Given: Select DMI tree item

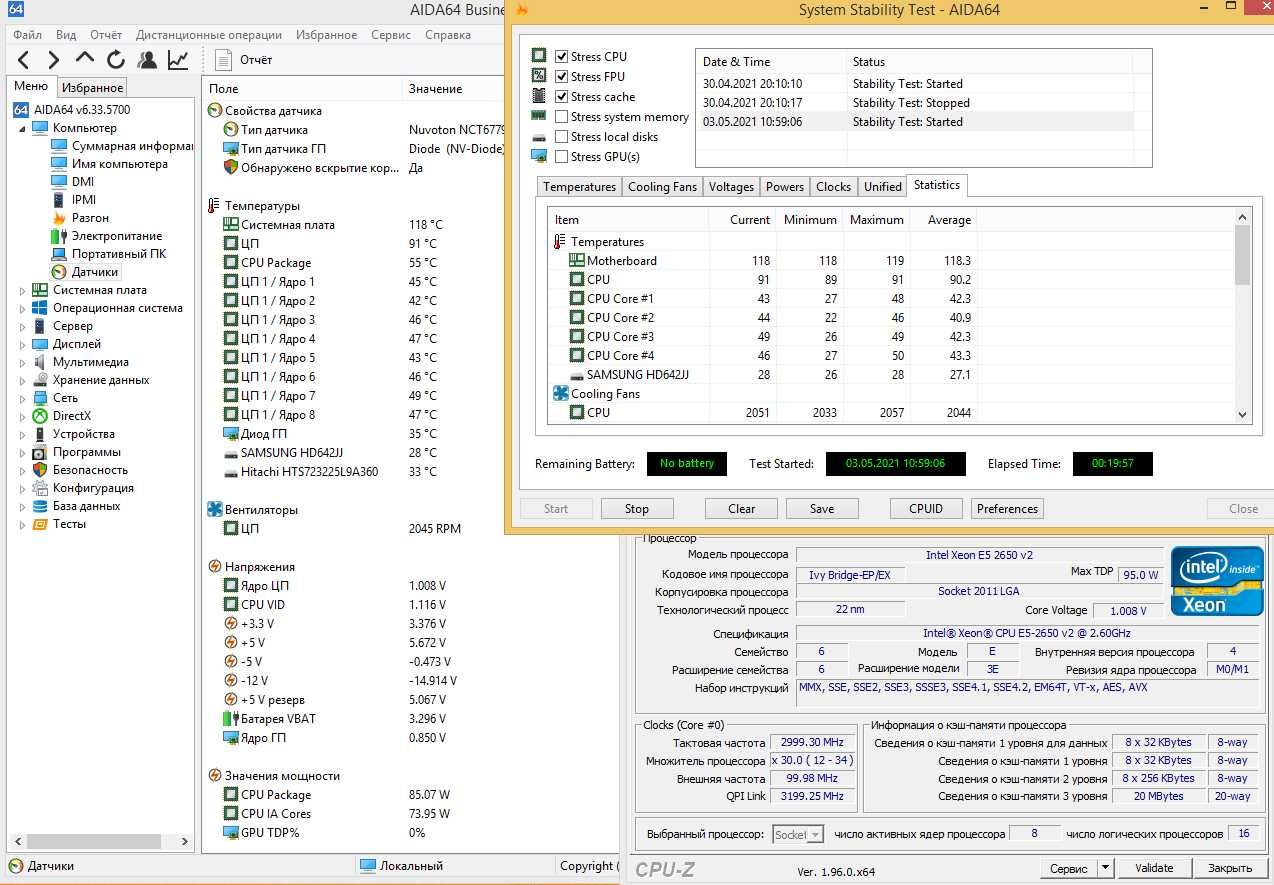Looking at the screenshot, I should pos(83,182).
